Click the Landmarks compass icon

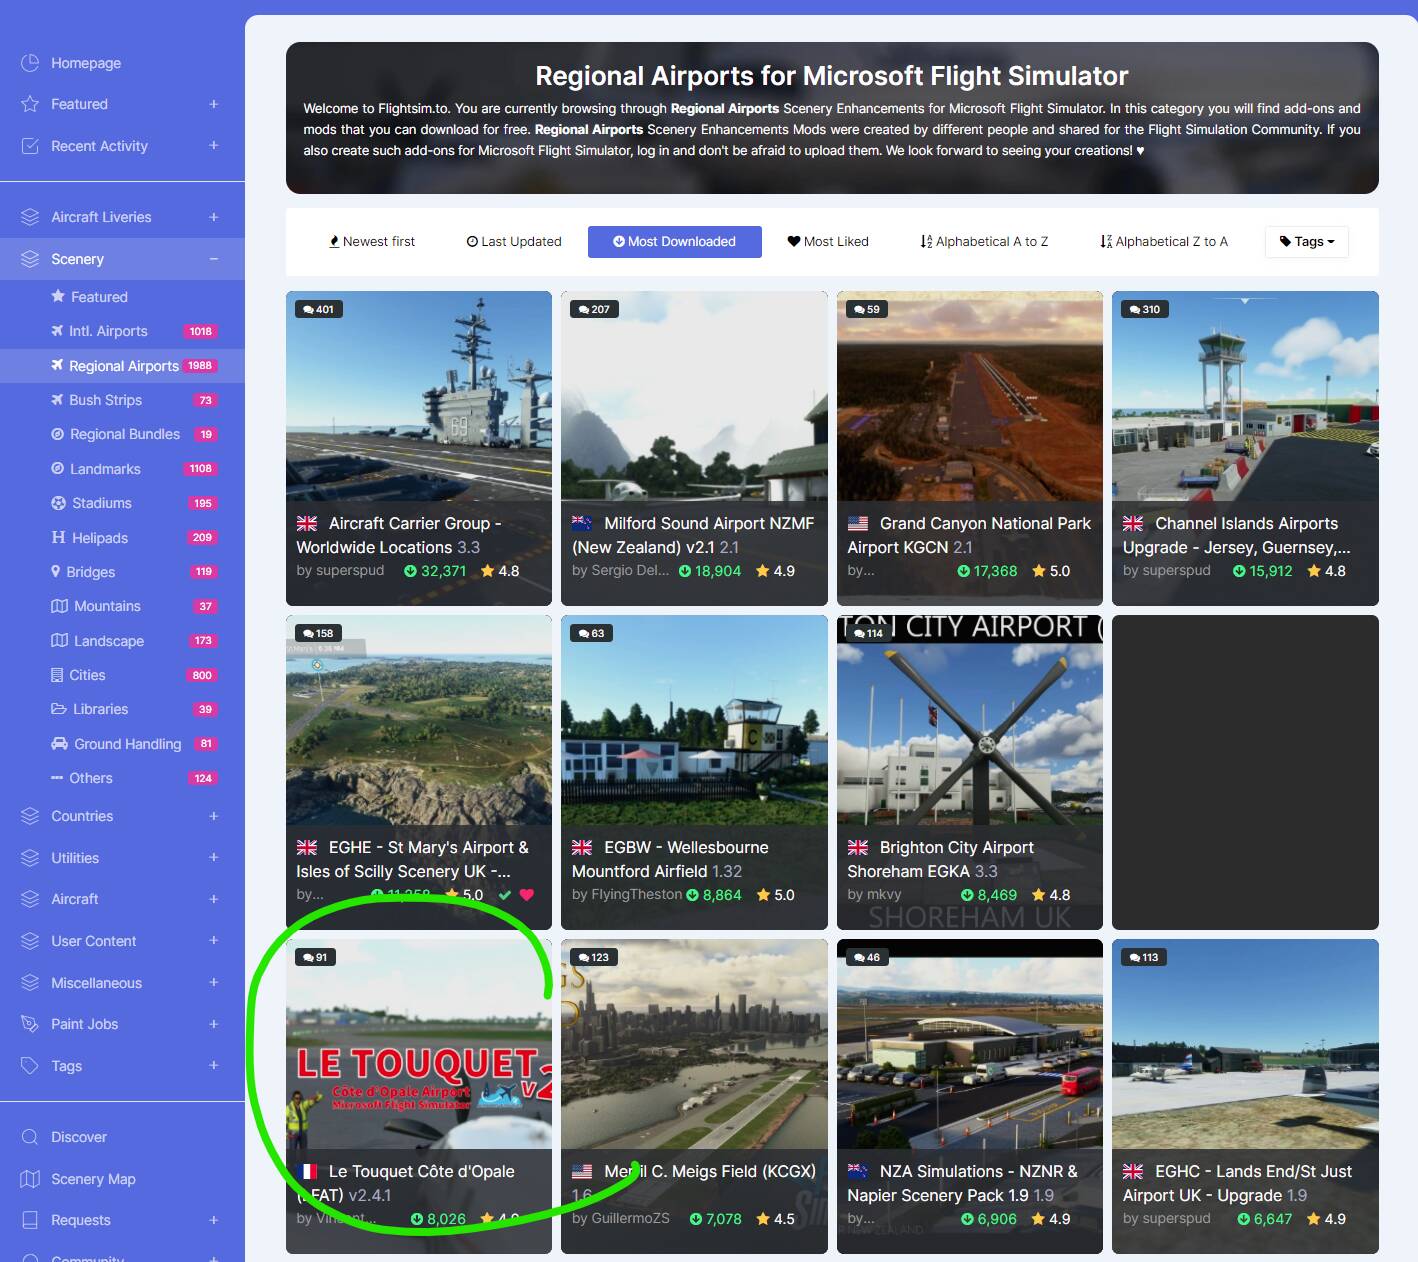(x=57, y=469)
